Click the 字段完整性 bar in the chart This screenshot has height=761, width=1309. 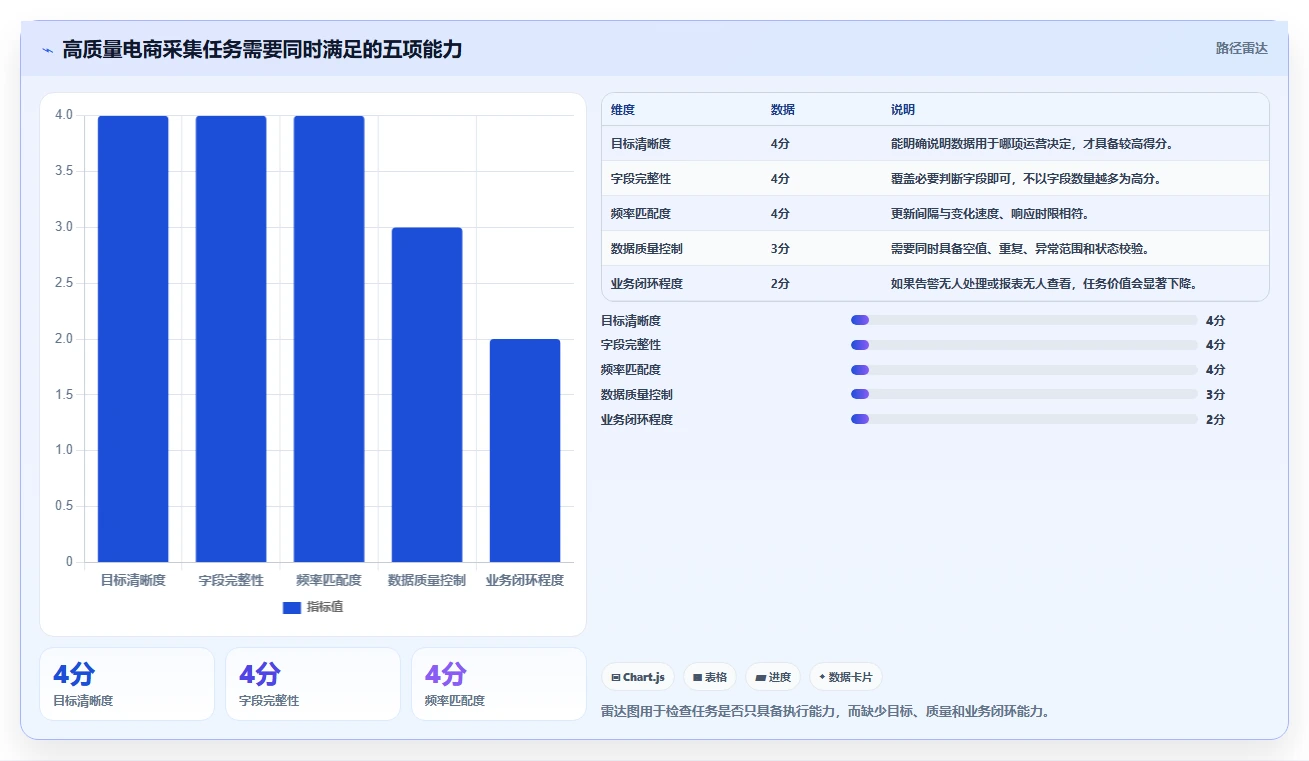click(x=231, y=339)
